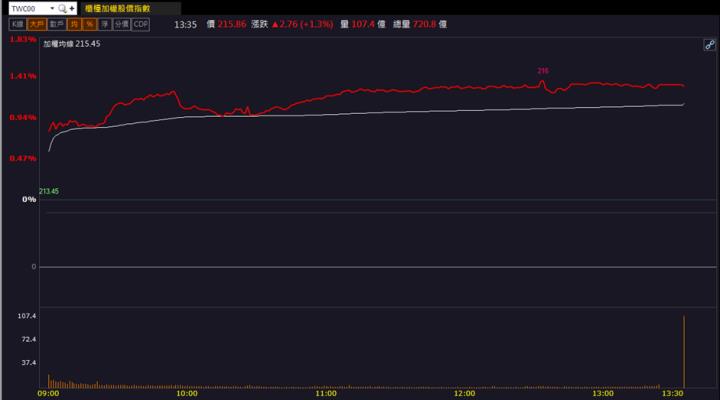Click the 09:00 time axis label
The image size is (720, 400).
click(48, 394)
